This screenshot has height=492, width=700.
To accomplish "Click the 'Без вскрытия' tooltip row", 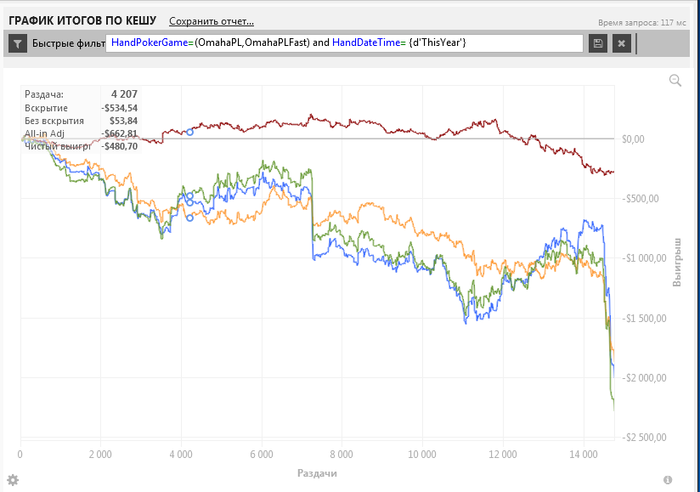I will click(81, 121).
